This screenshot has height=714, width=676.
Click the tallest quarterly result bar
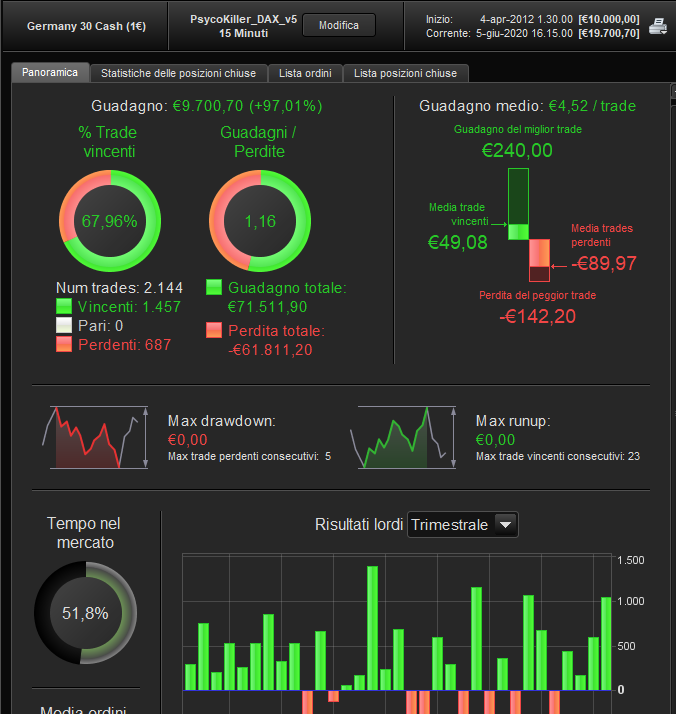point(372,628)
